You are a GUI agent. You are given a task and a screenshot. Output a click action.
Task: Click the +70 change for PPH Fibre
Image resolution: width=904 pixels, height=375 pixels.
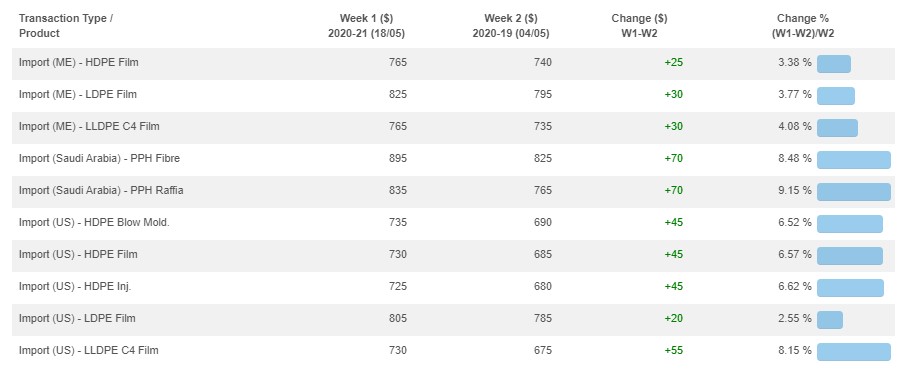coord(673,158)
